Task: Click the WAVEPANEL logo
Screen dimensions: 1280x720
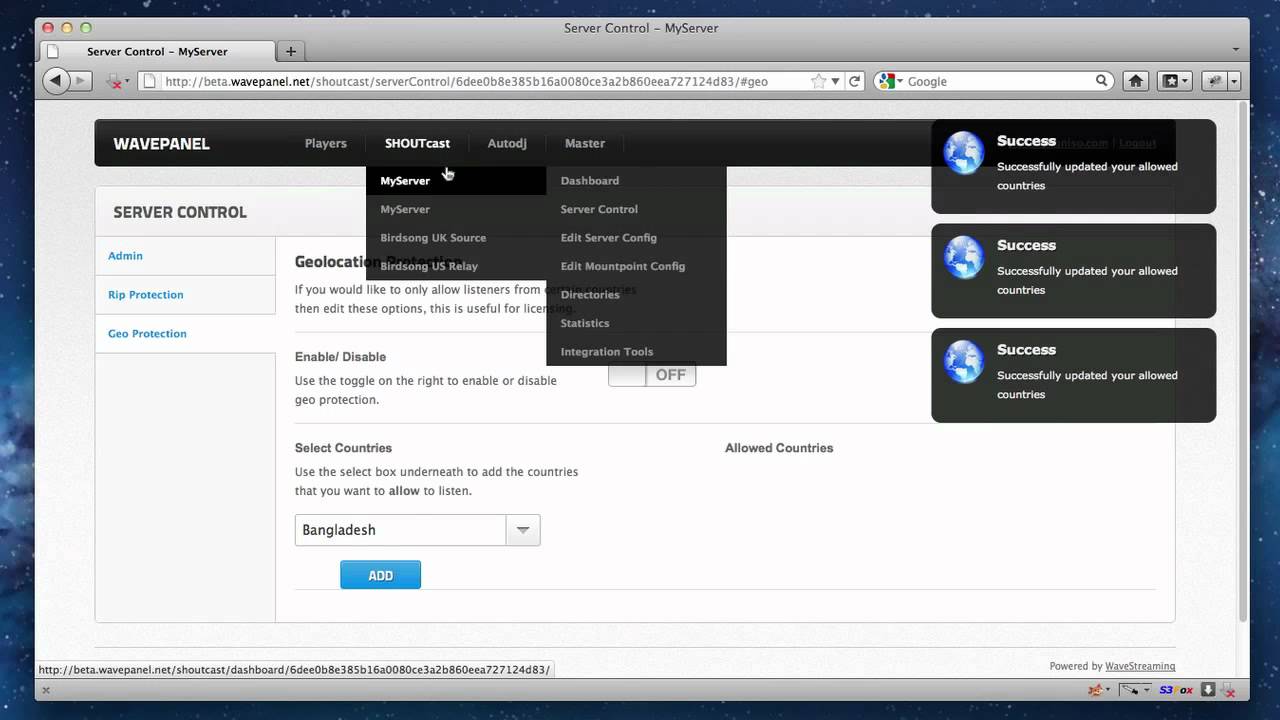Action: (161, 143)
